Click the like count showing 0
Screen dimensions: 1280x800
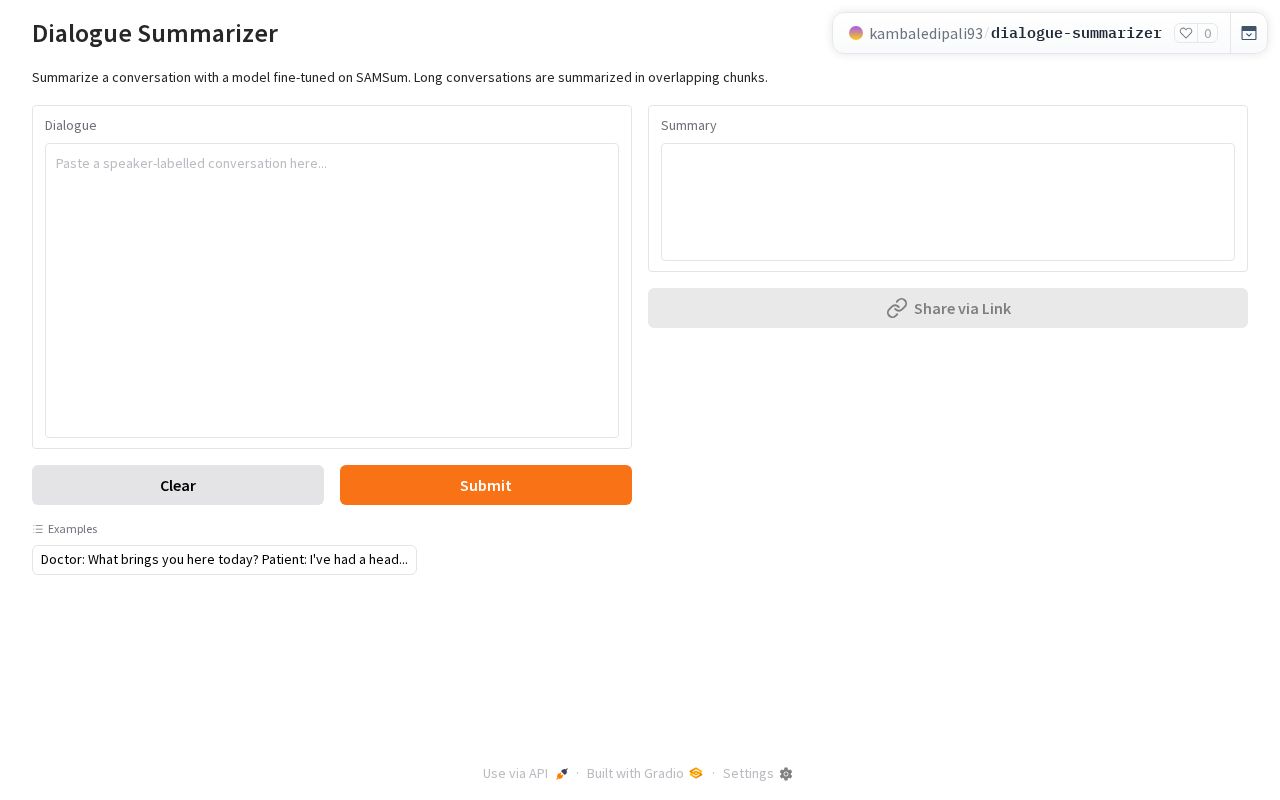[1208, 33]
